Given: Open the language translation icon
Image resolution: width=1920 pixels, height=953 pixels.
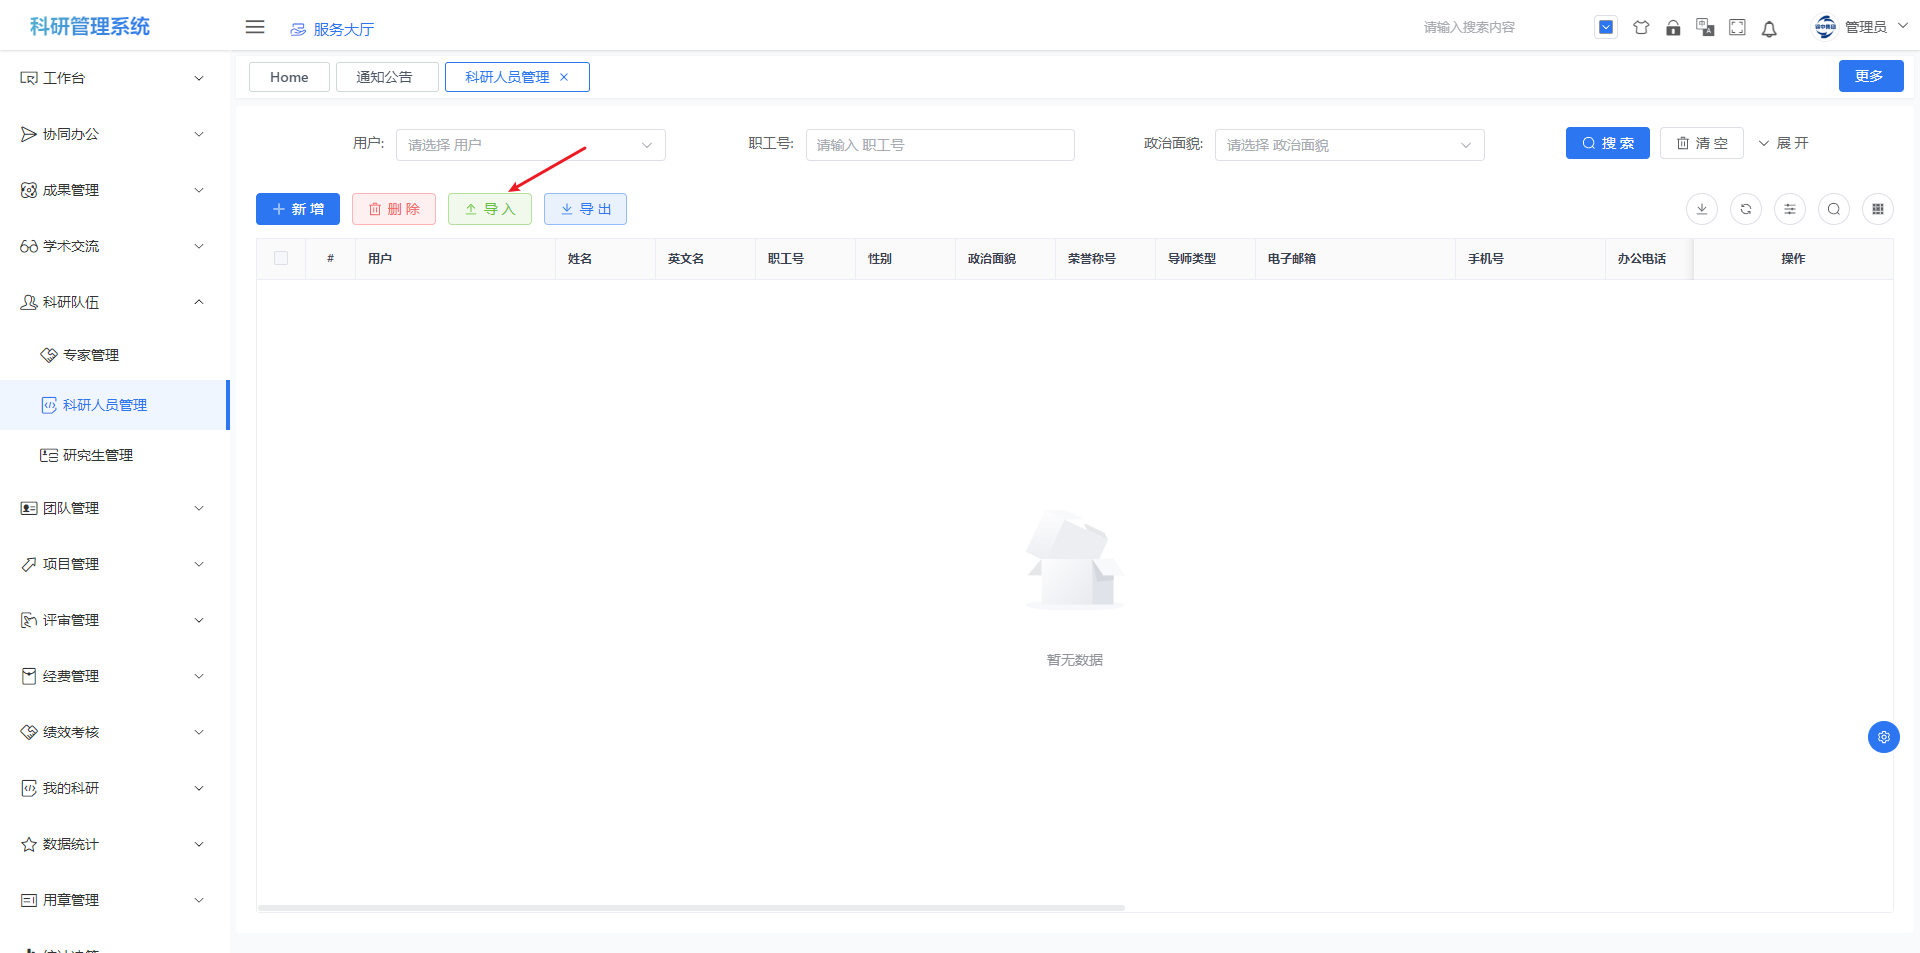Looking at the screenshot, I should (x=1705, y=28).
